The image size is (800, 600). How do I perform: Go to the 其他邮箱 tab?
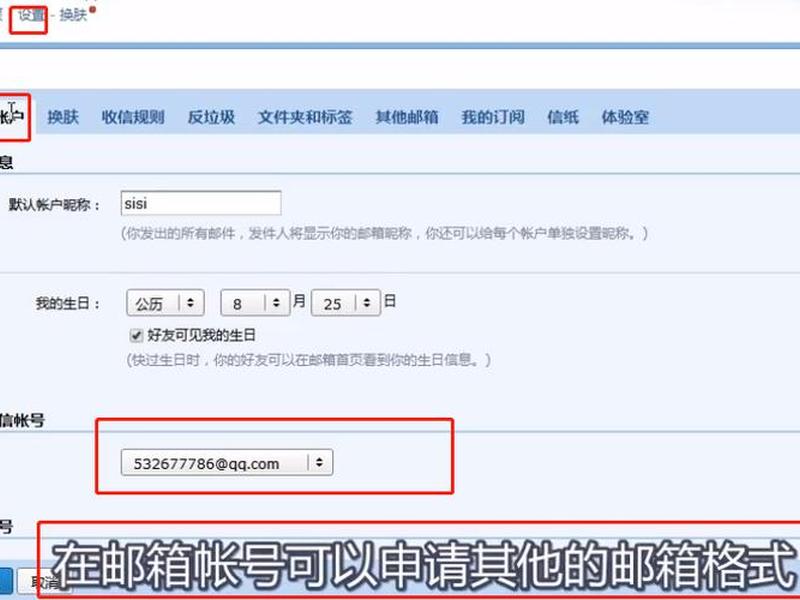(407, 117)
